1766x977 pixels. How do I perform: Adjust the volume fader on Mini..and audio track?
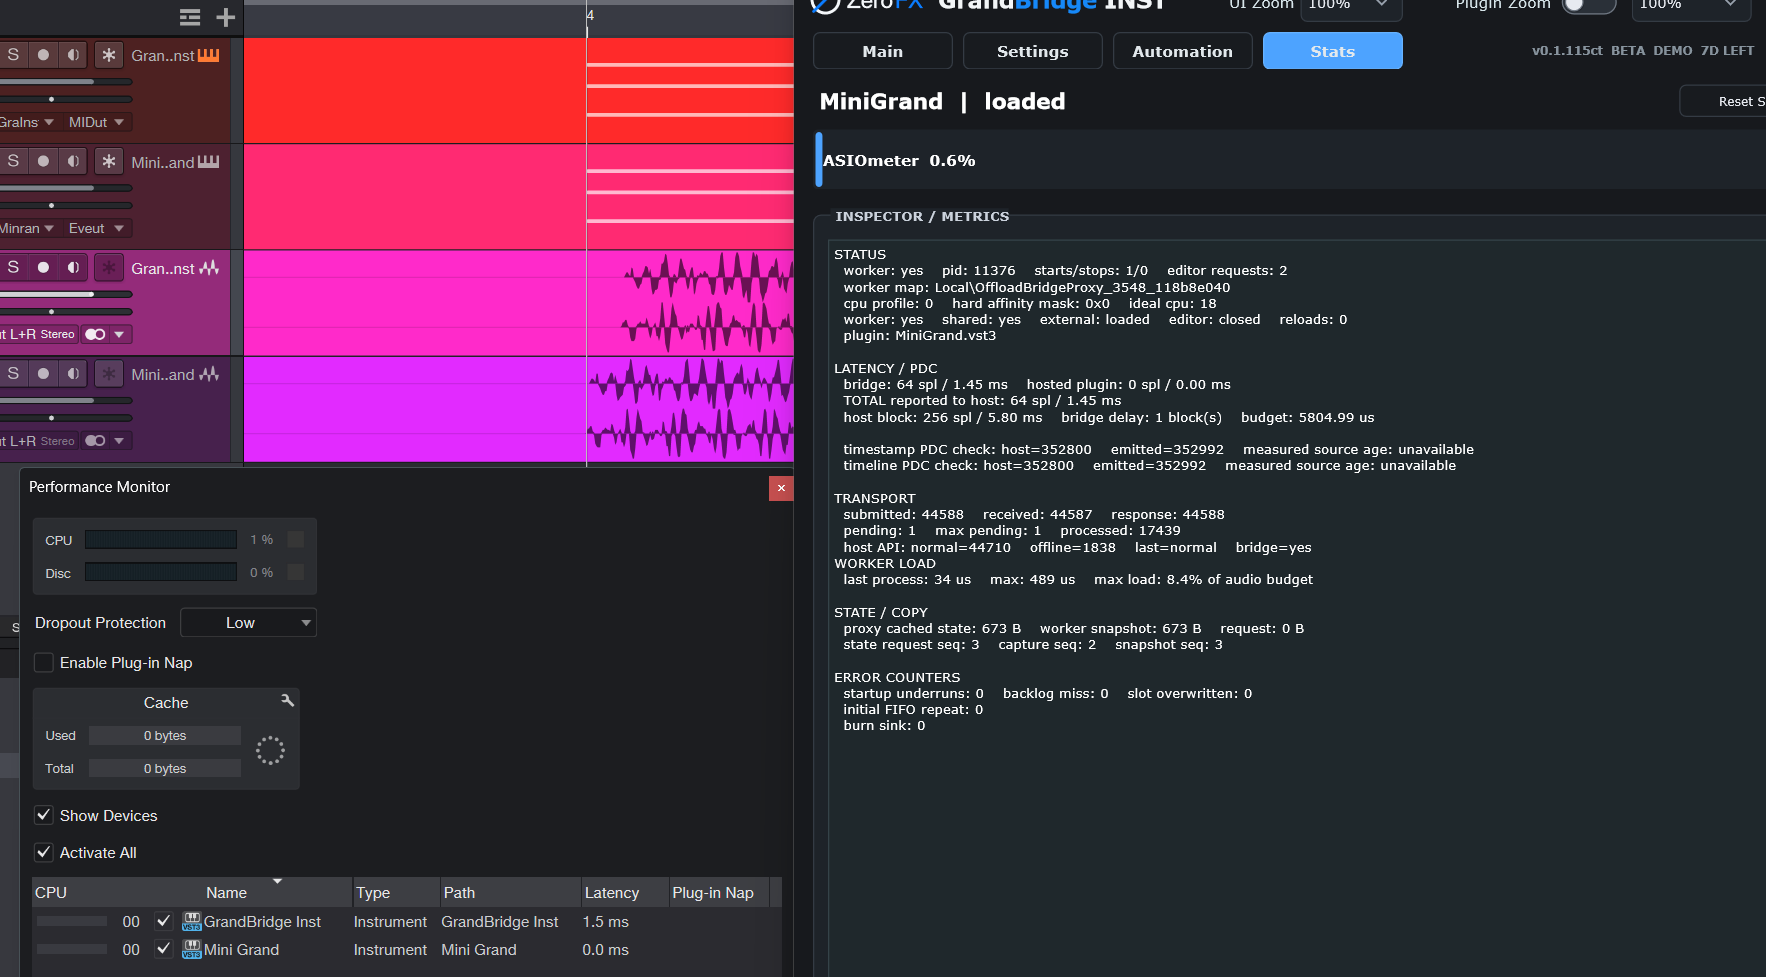tap(66, 400)
